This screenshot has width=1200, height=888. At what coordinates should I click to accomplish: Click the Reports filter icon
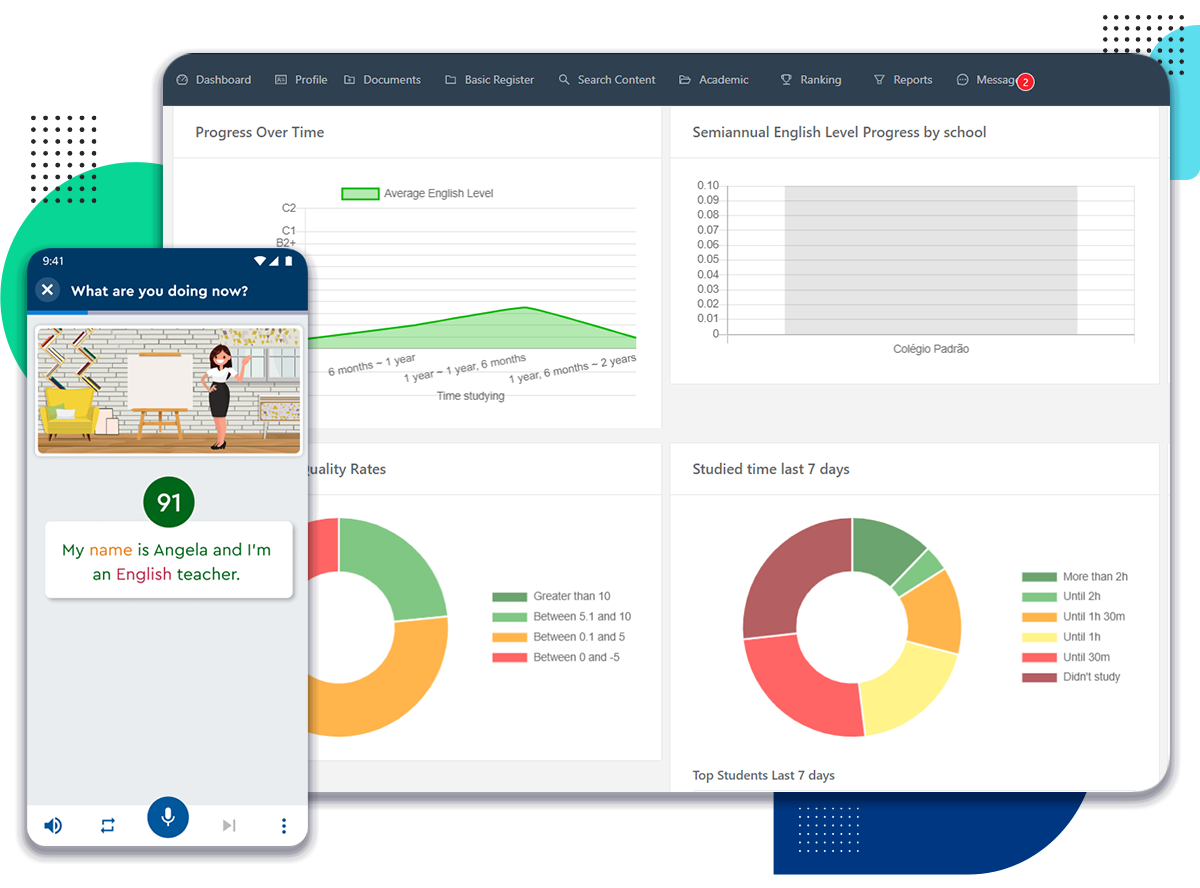(x=879, y=80)
